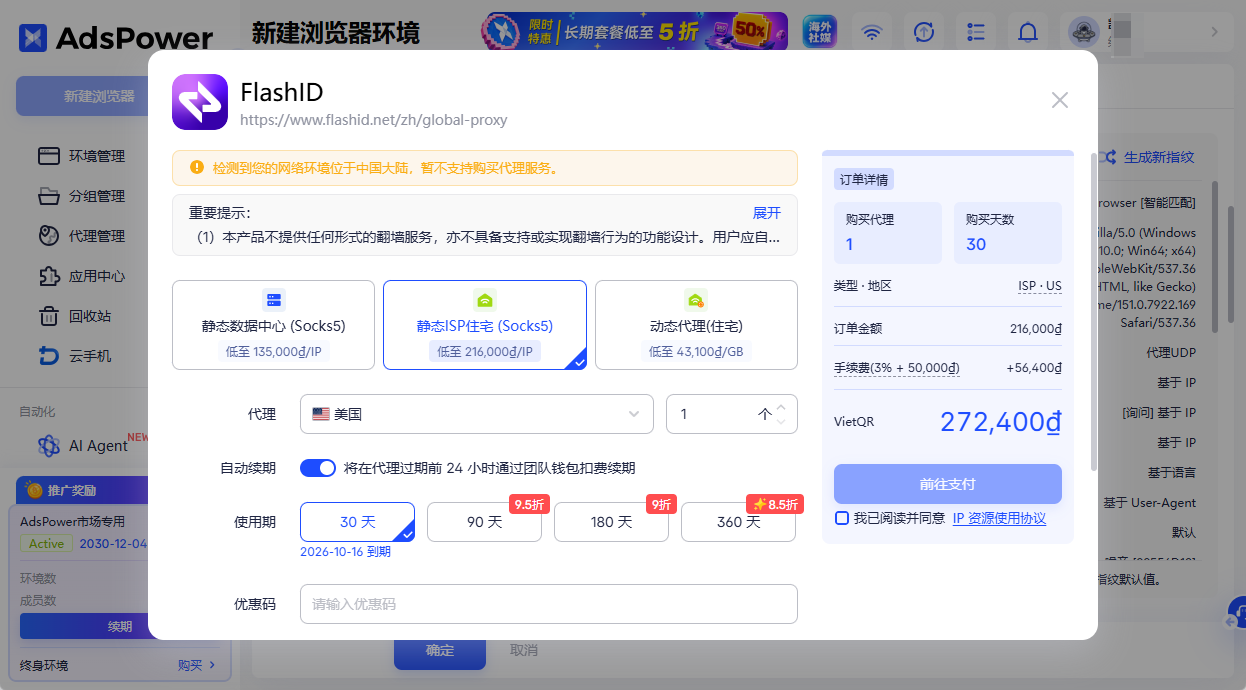Image resolution: width=1246 pixels, height=690 pixels.
Task: Click the 前往支付 payment button
Action: tap(948, 484)
